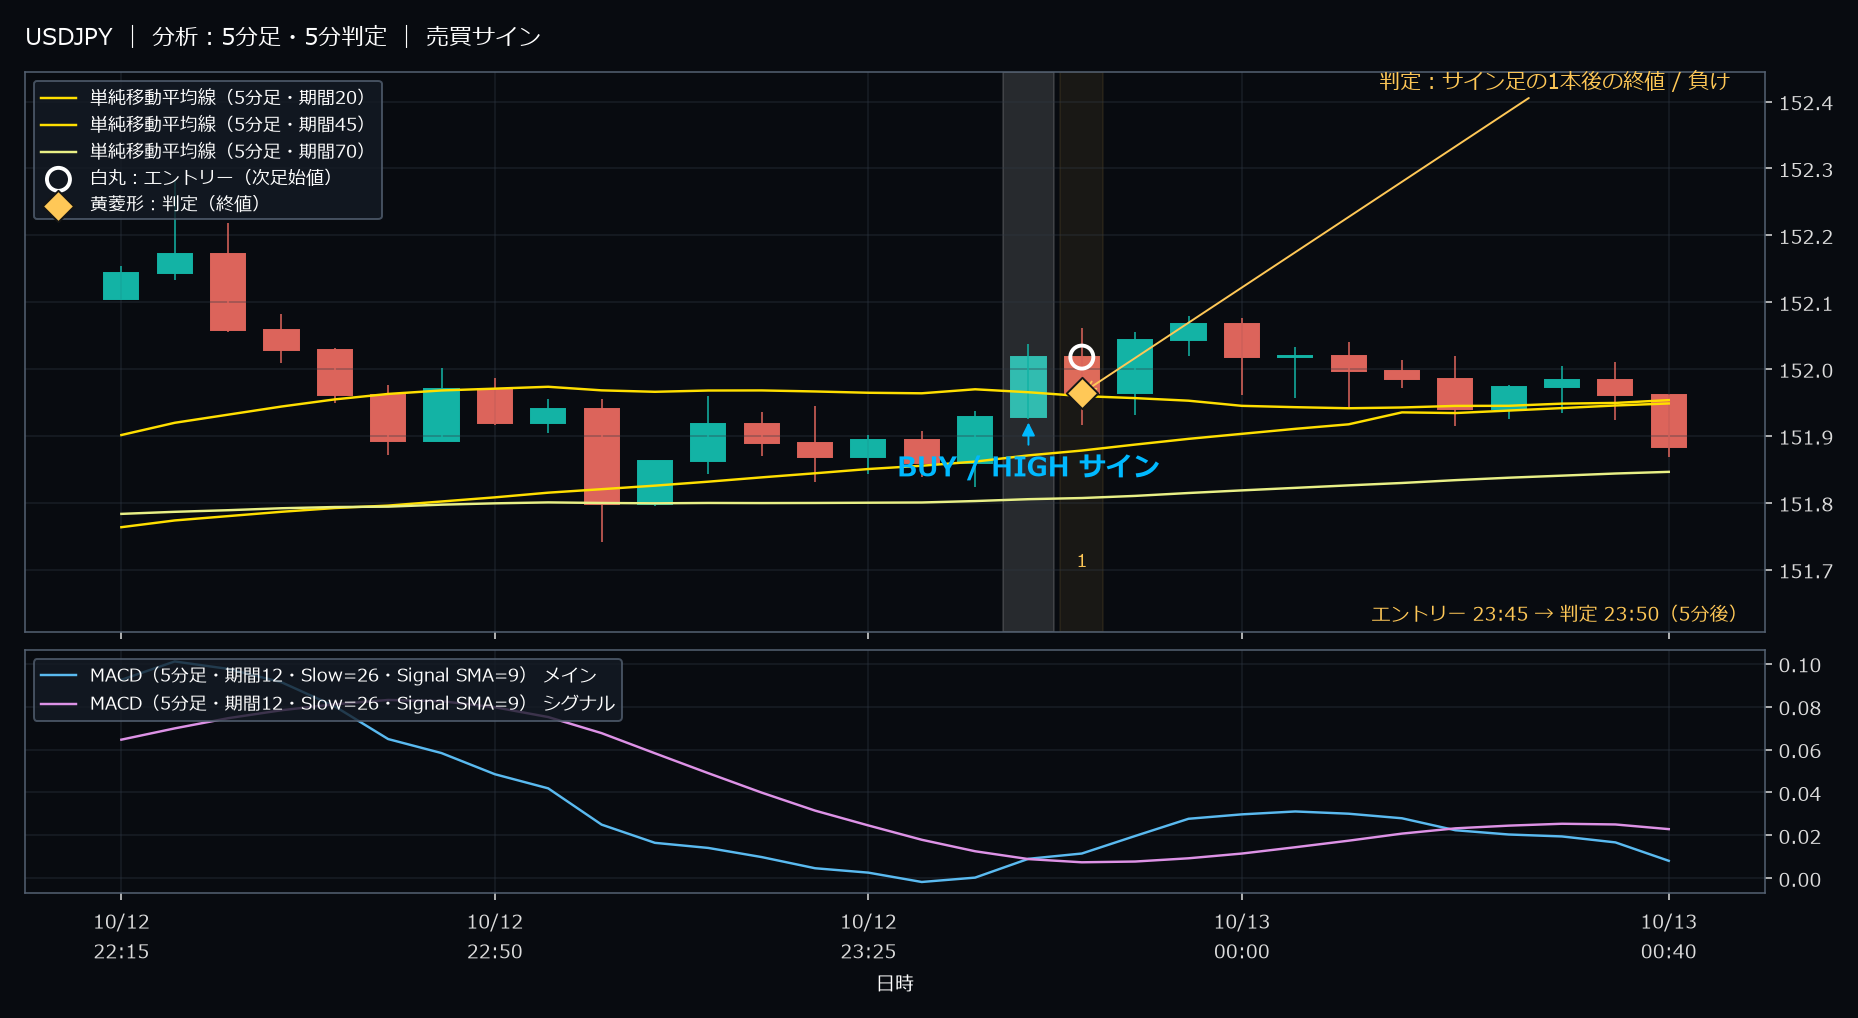1858x1018 pixels.
Task: Click the USDJPY title text
Action: click(69, 37)
